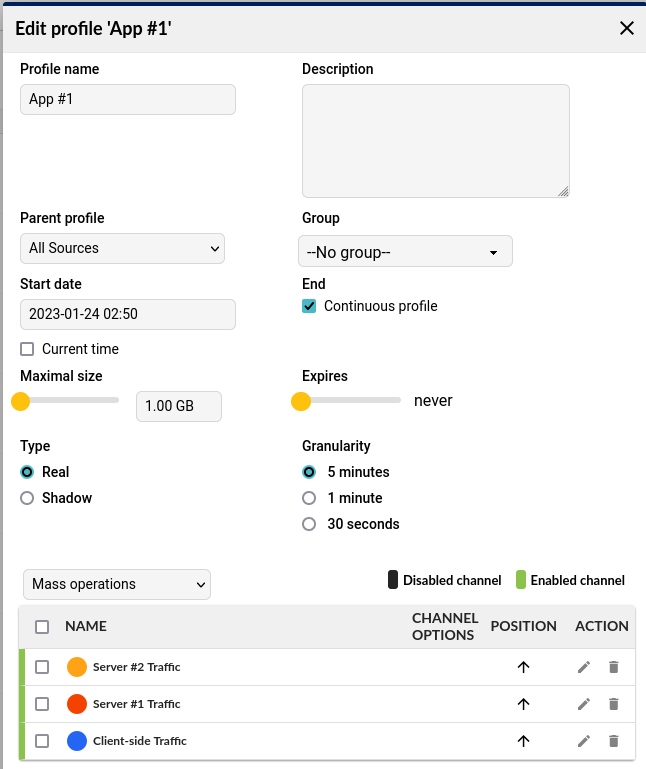The height and width of the screenshot is (769, 646).
Task: Open the Mass operations dropdown
Action: (116, 584)
